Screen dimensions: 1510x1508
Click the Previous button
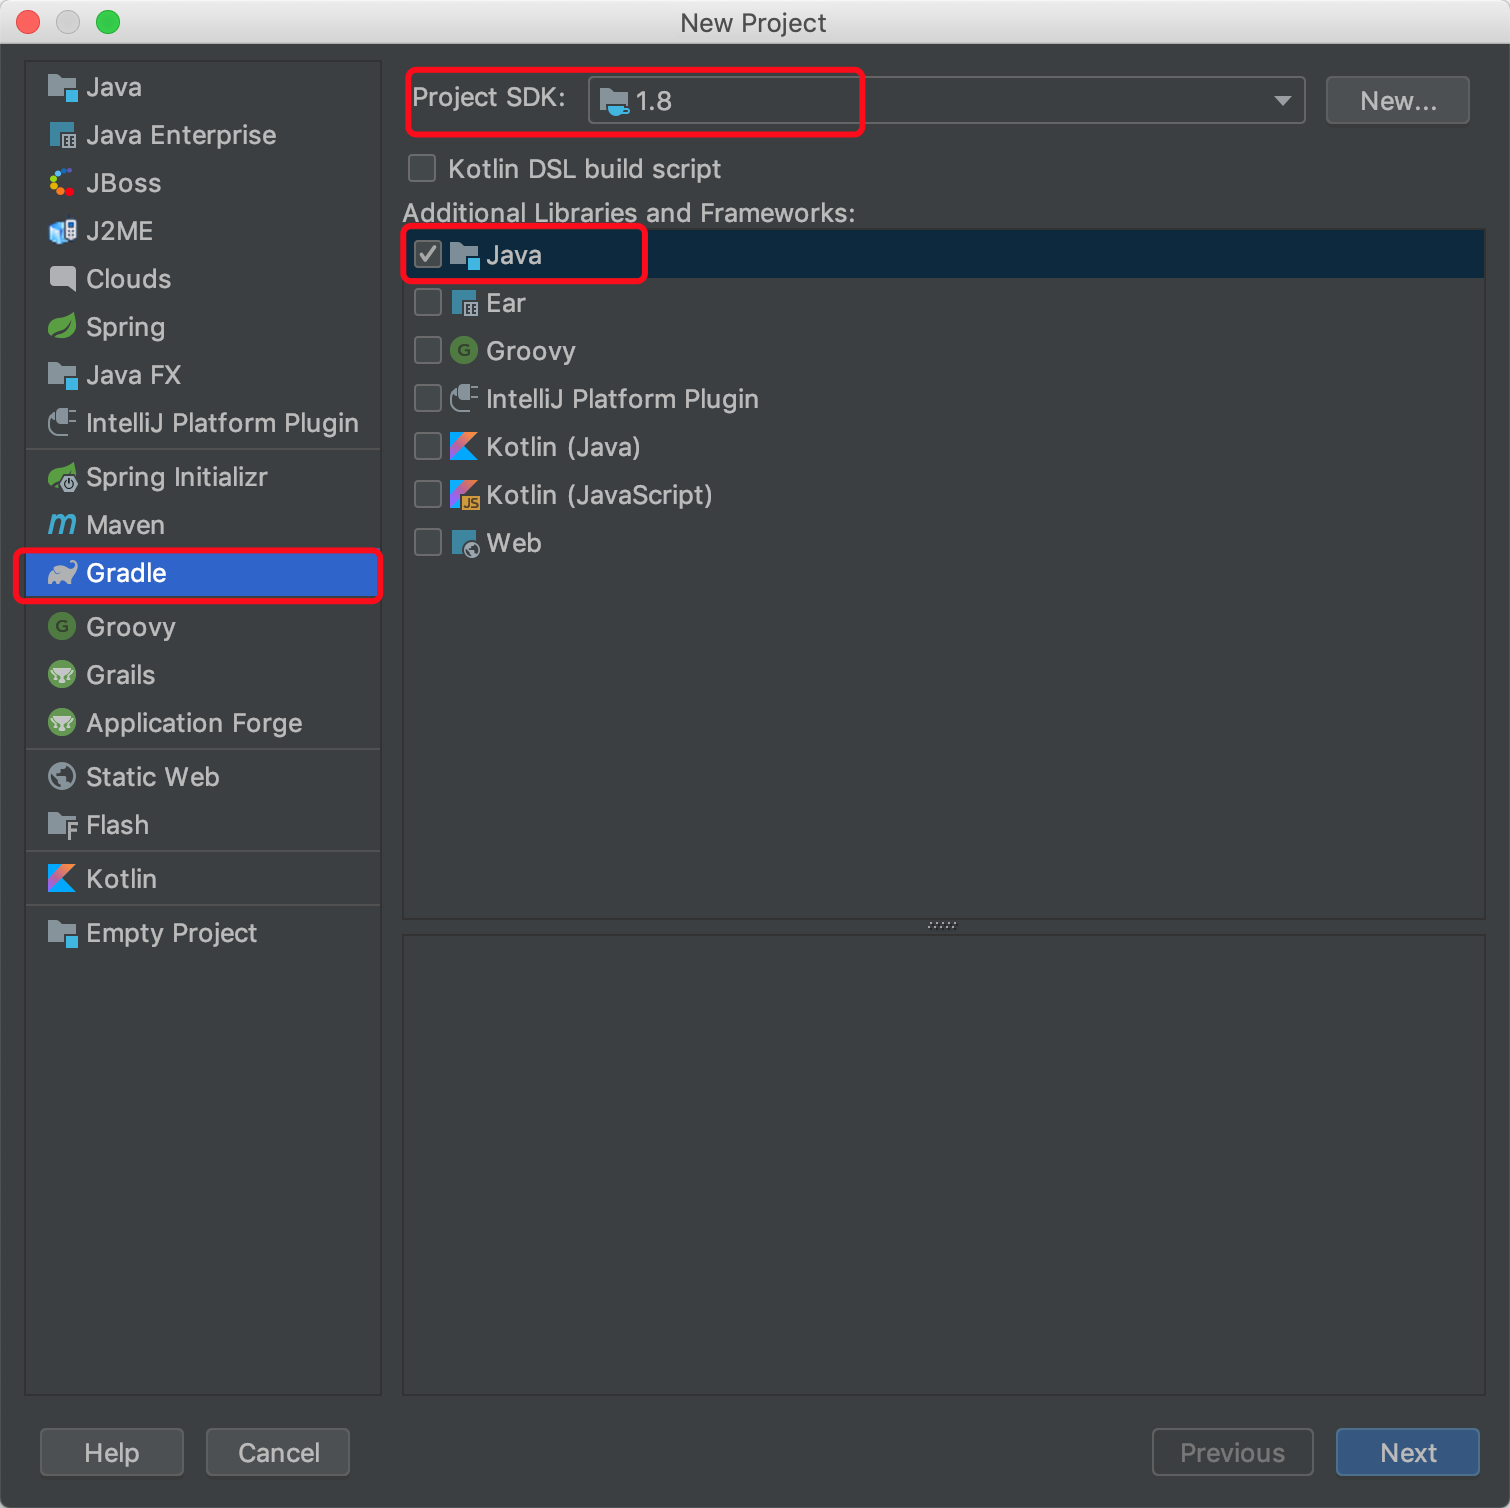click(1232, 1452)
